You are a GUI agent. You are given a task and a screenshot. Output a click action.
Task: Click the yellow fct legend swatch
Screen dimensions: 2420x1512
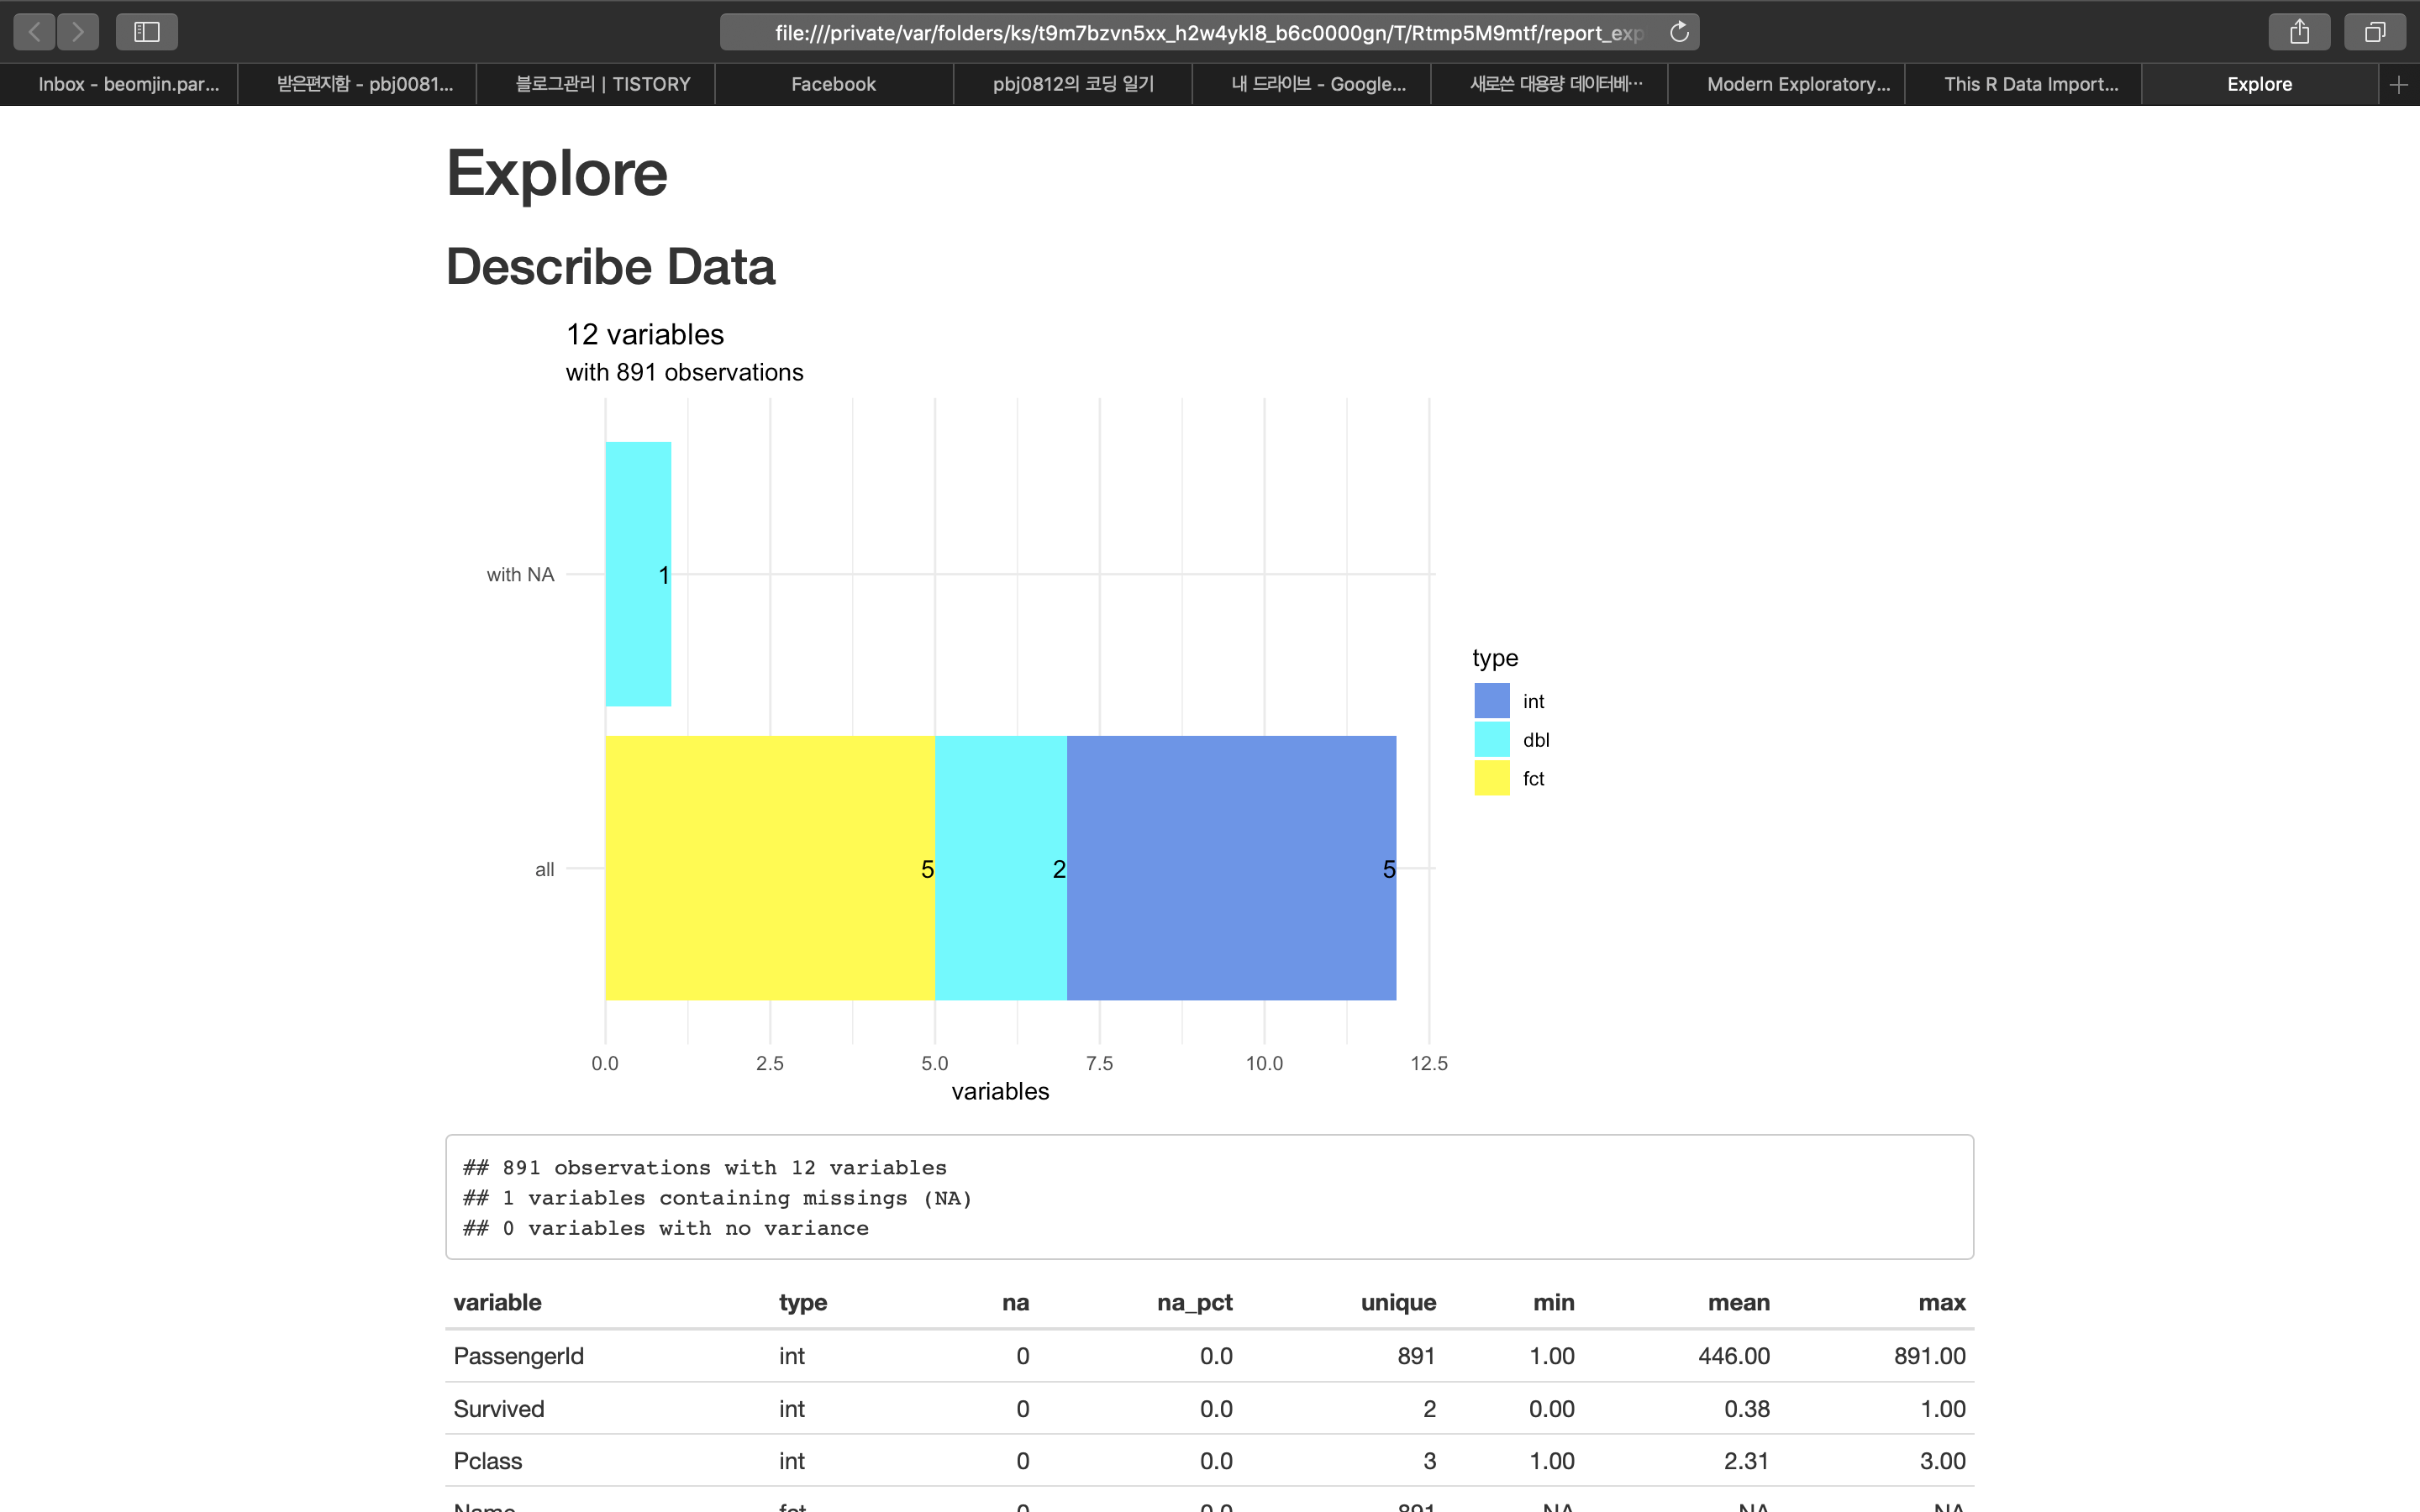pyautogui.click(x=1491, y=778)
